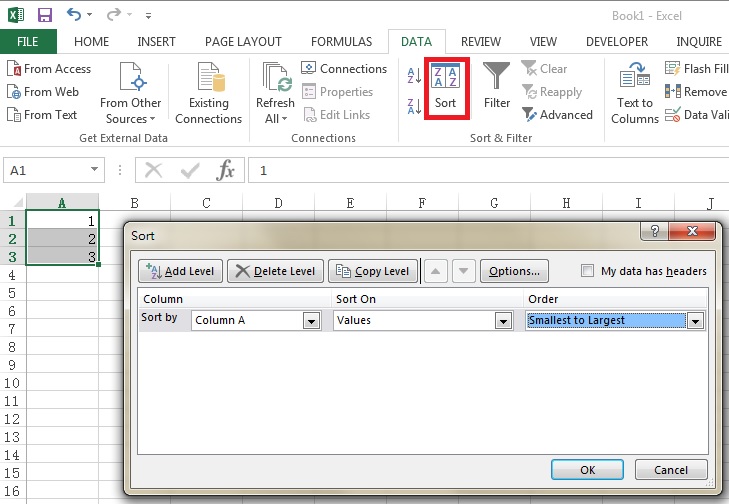This screenshot has width=729, height=504.
Task: Select cell A2 containing 2
Action: tap(62, 239)
